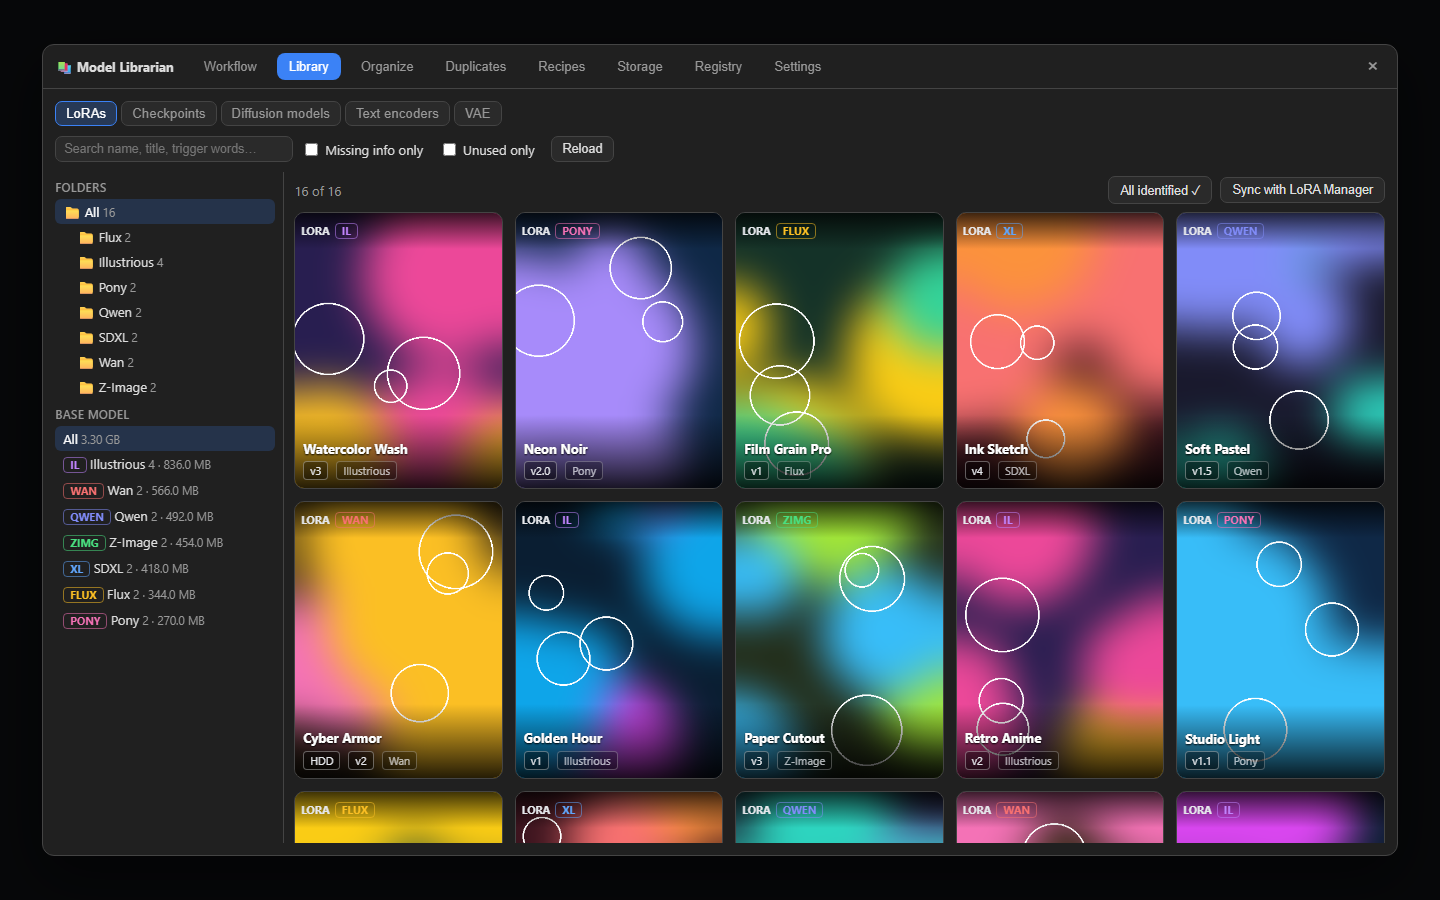Sync with LoRA Manager

(1302, 190)
